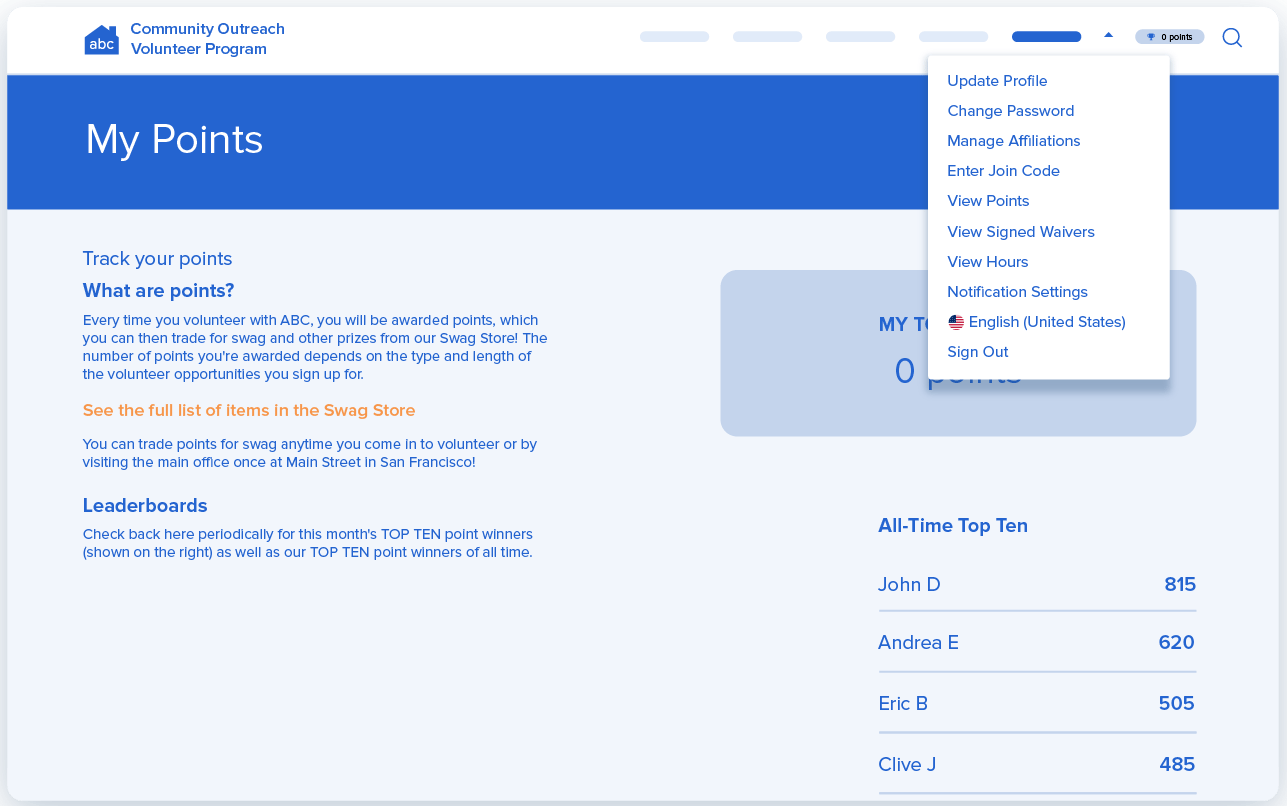
Task: Open the search magnifier icon
Action: (1232, 38)
